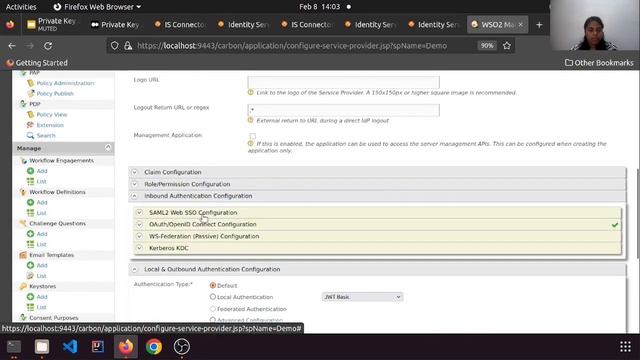640x360 pixels.
Task: Open the tracking protection shield icon
Action: pyautogui.click(x=115, y=46)
